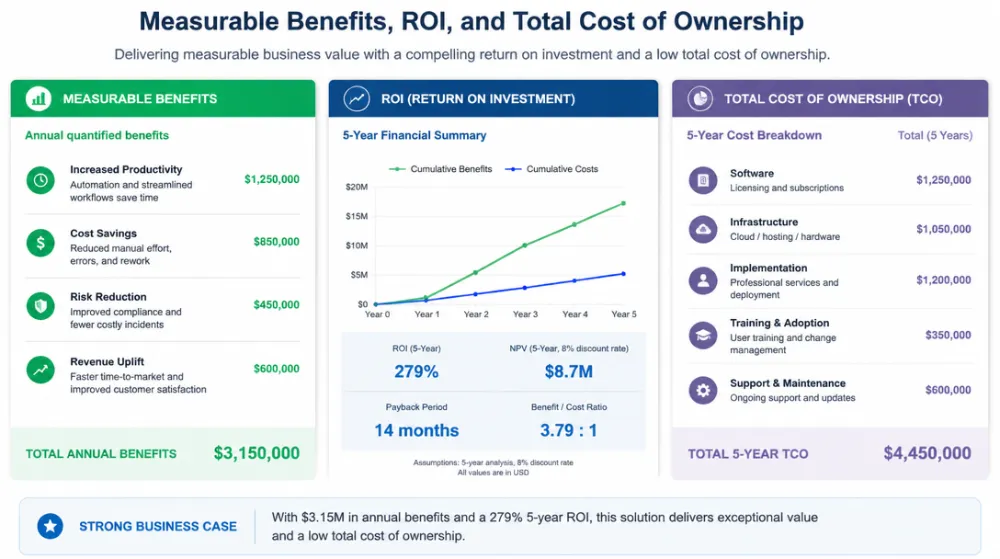Click the $350,000 Training & Adoption value
Screen dimensions: 1000x559
[948, 335]
